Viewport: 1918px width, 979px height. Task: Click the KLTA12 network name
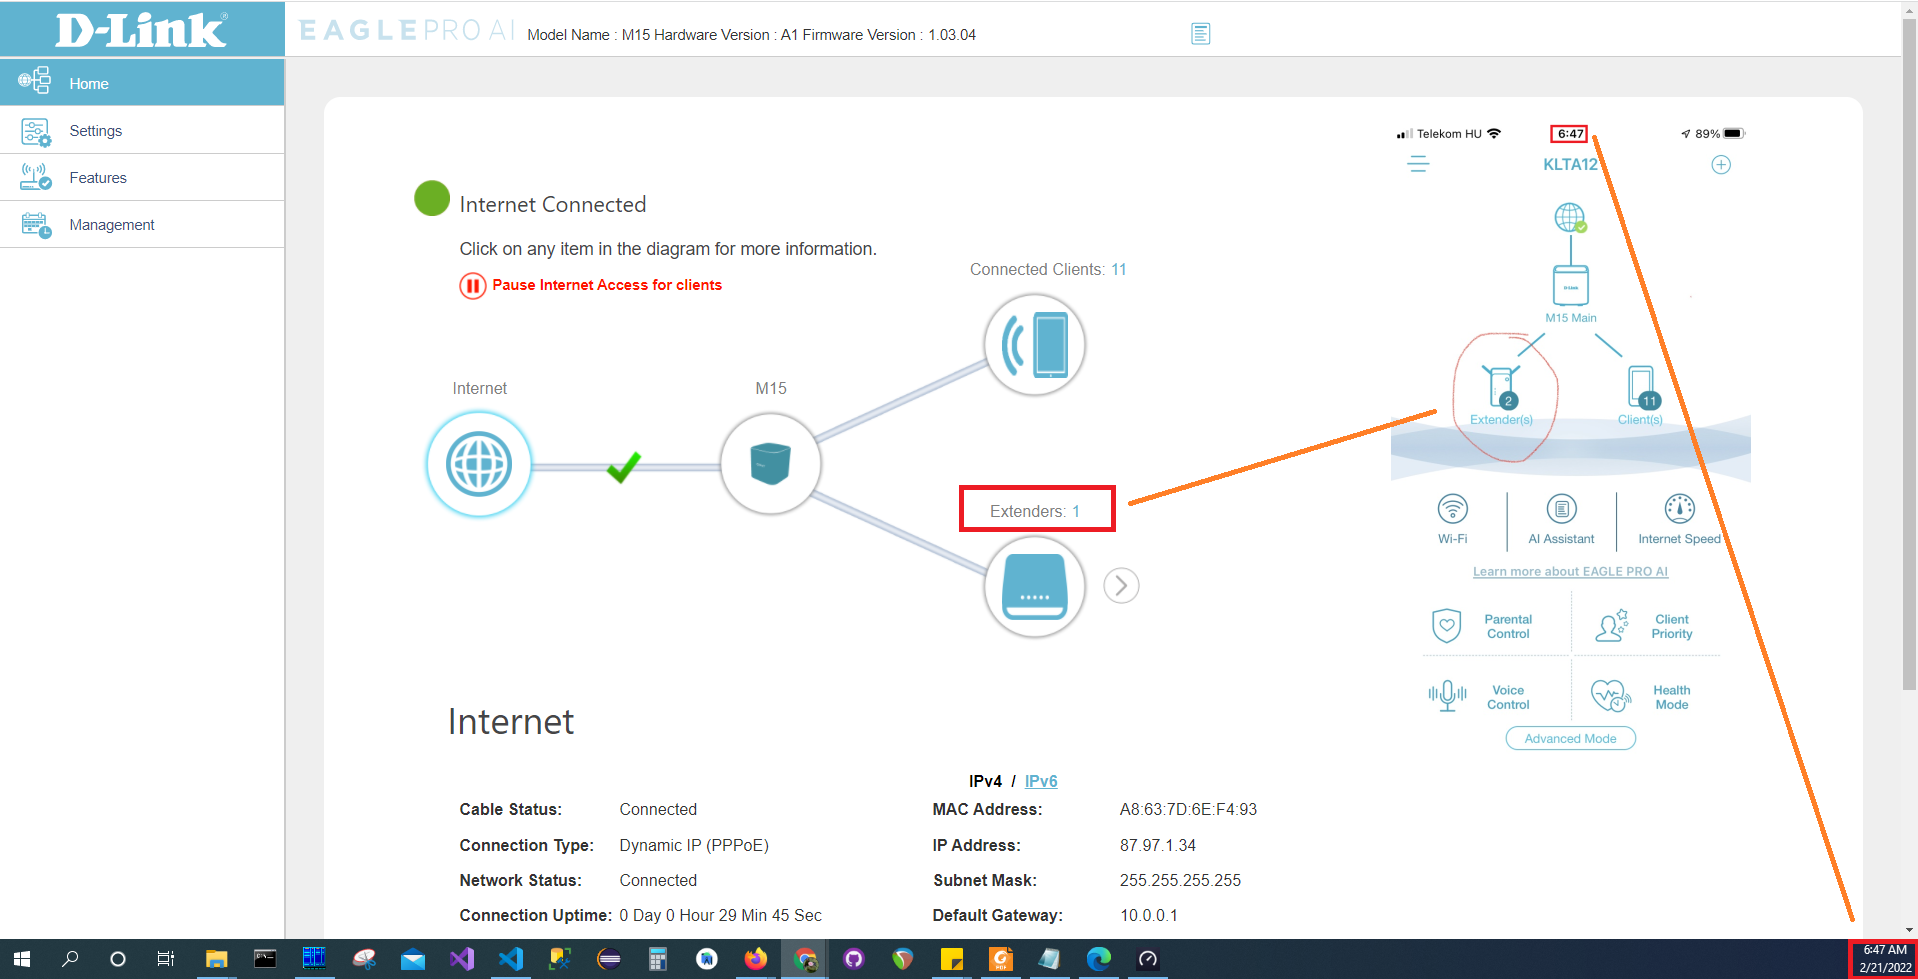point(1570,164)
